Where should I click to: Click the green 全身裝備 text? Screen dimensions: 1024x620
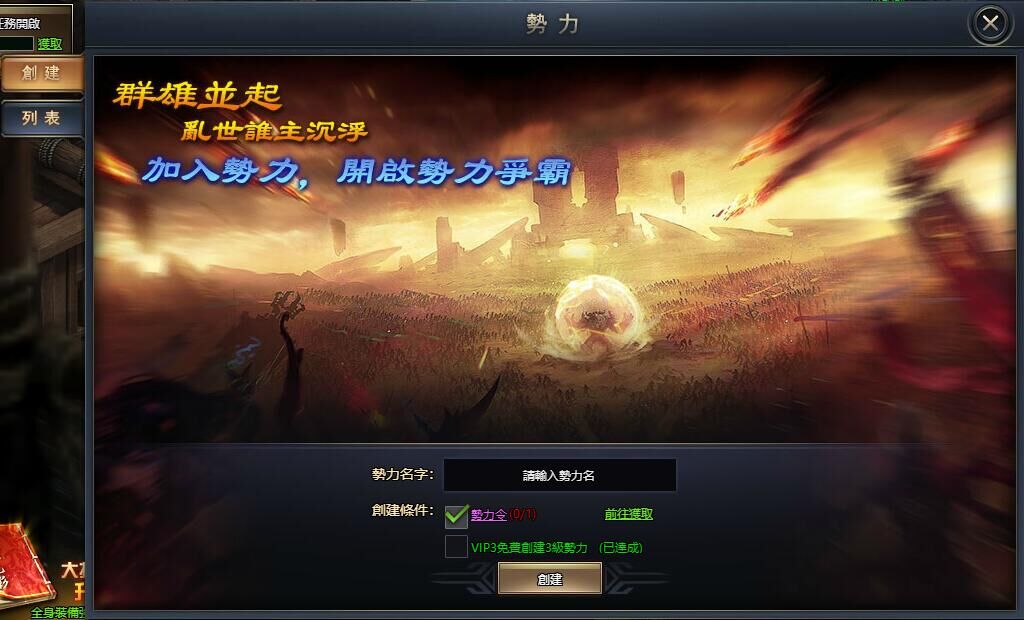[57, 613]
